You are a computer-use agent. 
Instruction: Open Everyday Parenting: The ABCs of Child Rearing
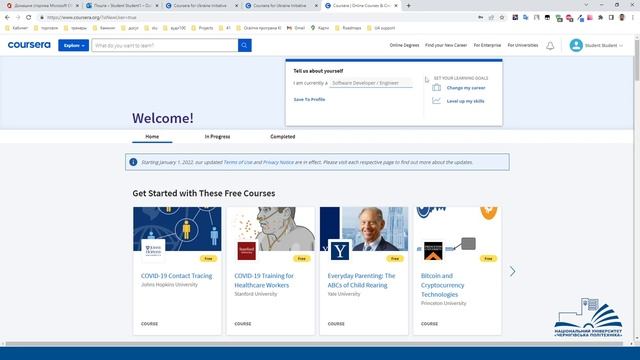(361, 280)
